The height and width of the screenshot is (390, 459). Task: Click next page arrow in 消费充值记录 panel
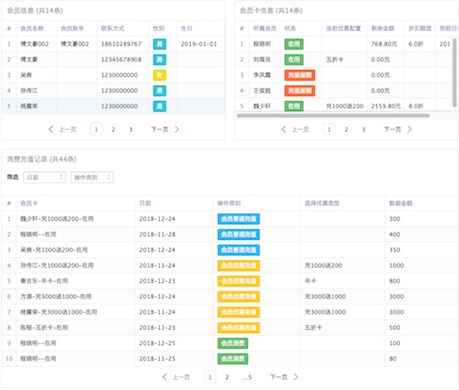point(296,377)
